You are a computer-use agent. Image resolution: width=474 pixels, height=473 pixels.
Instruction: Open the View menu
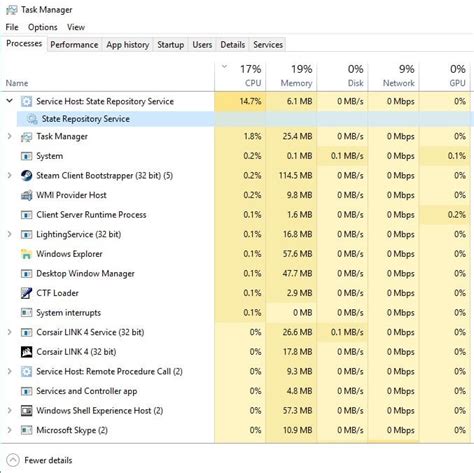coord(76,27)
